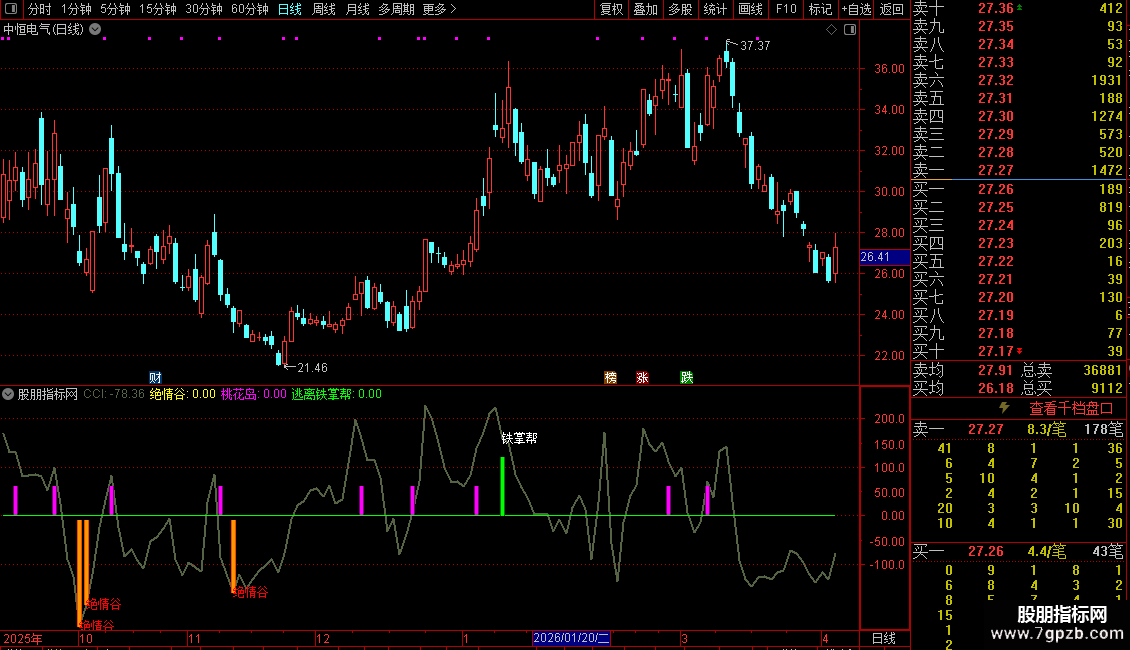Click the 日线 label at bottom right

point(884,638)
